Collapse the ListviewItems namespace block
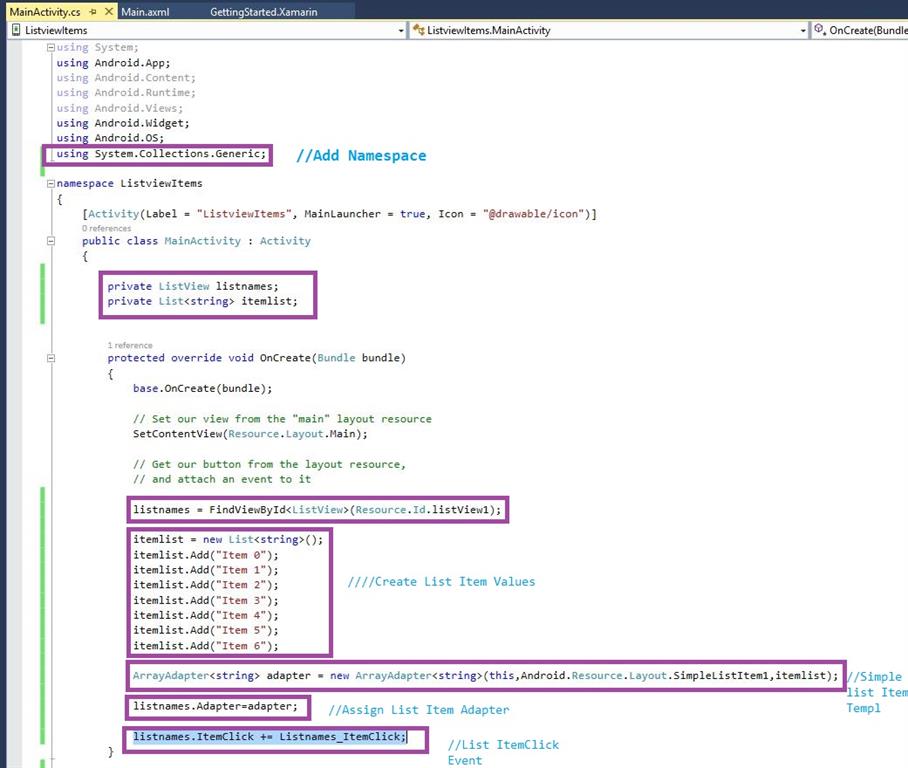 click(x=50, y=184)
